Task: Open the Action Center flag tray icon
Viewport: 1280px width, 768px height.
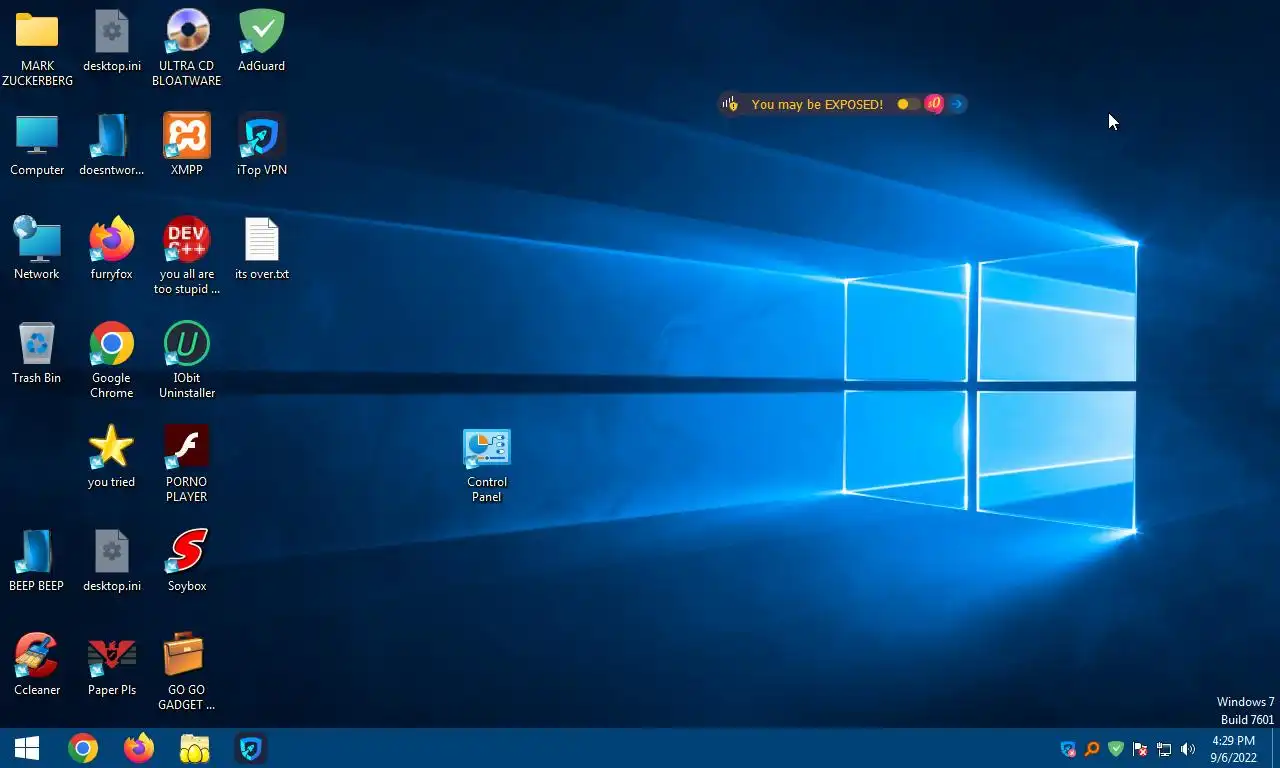Action: pos(1140,749)
